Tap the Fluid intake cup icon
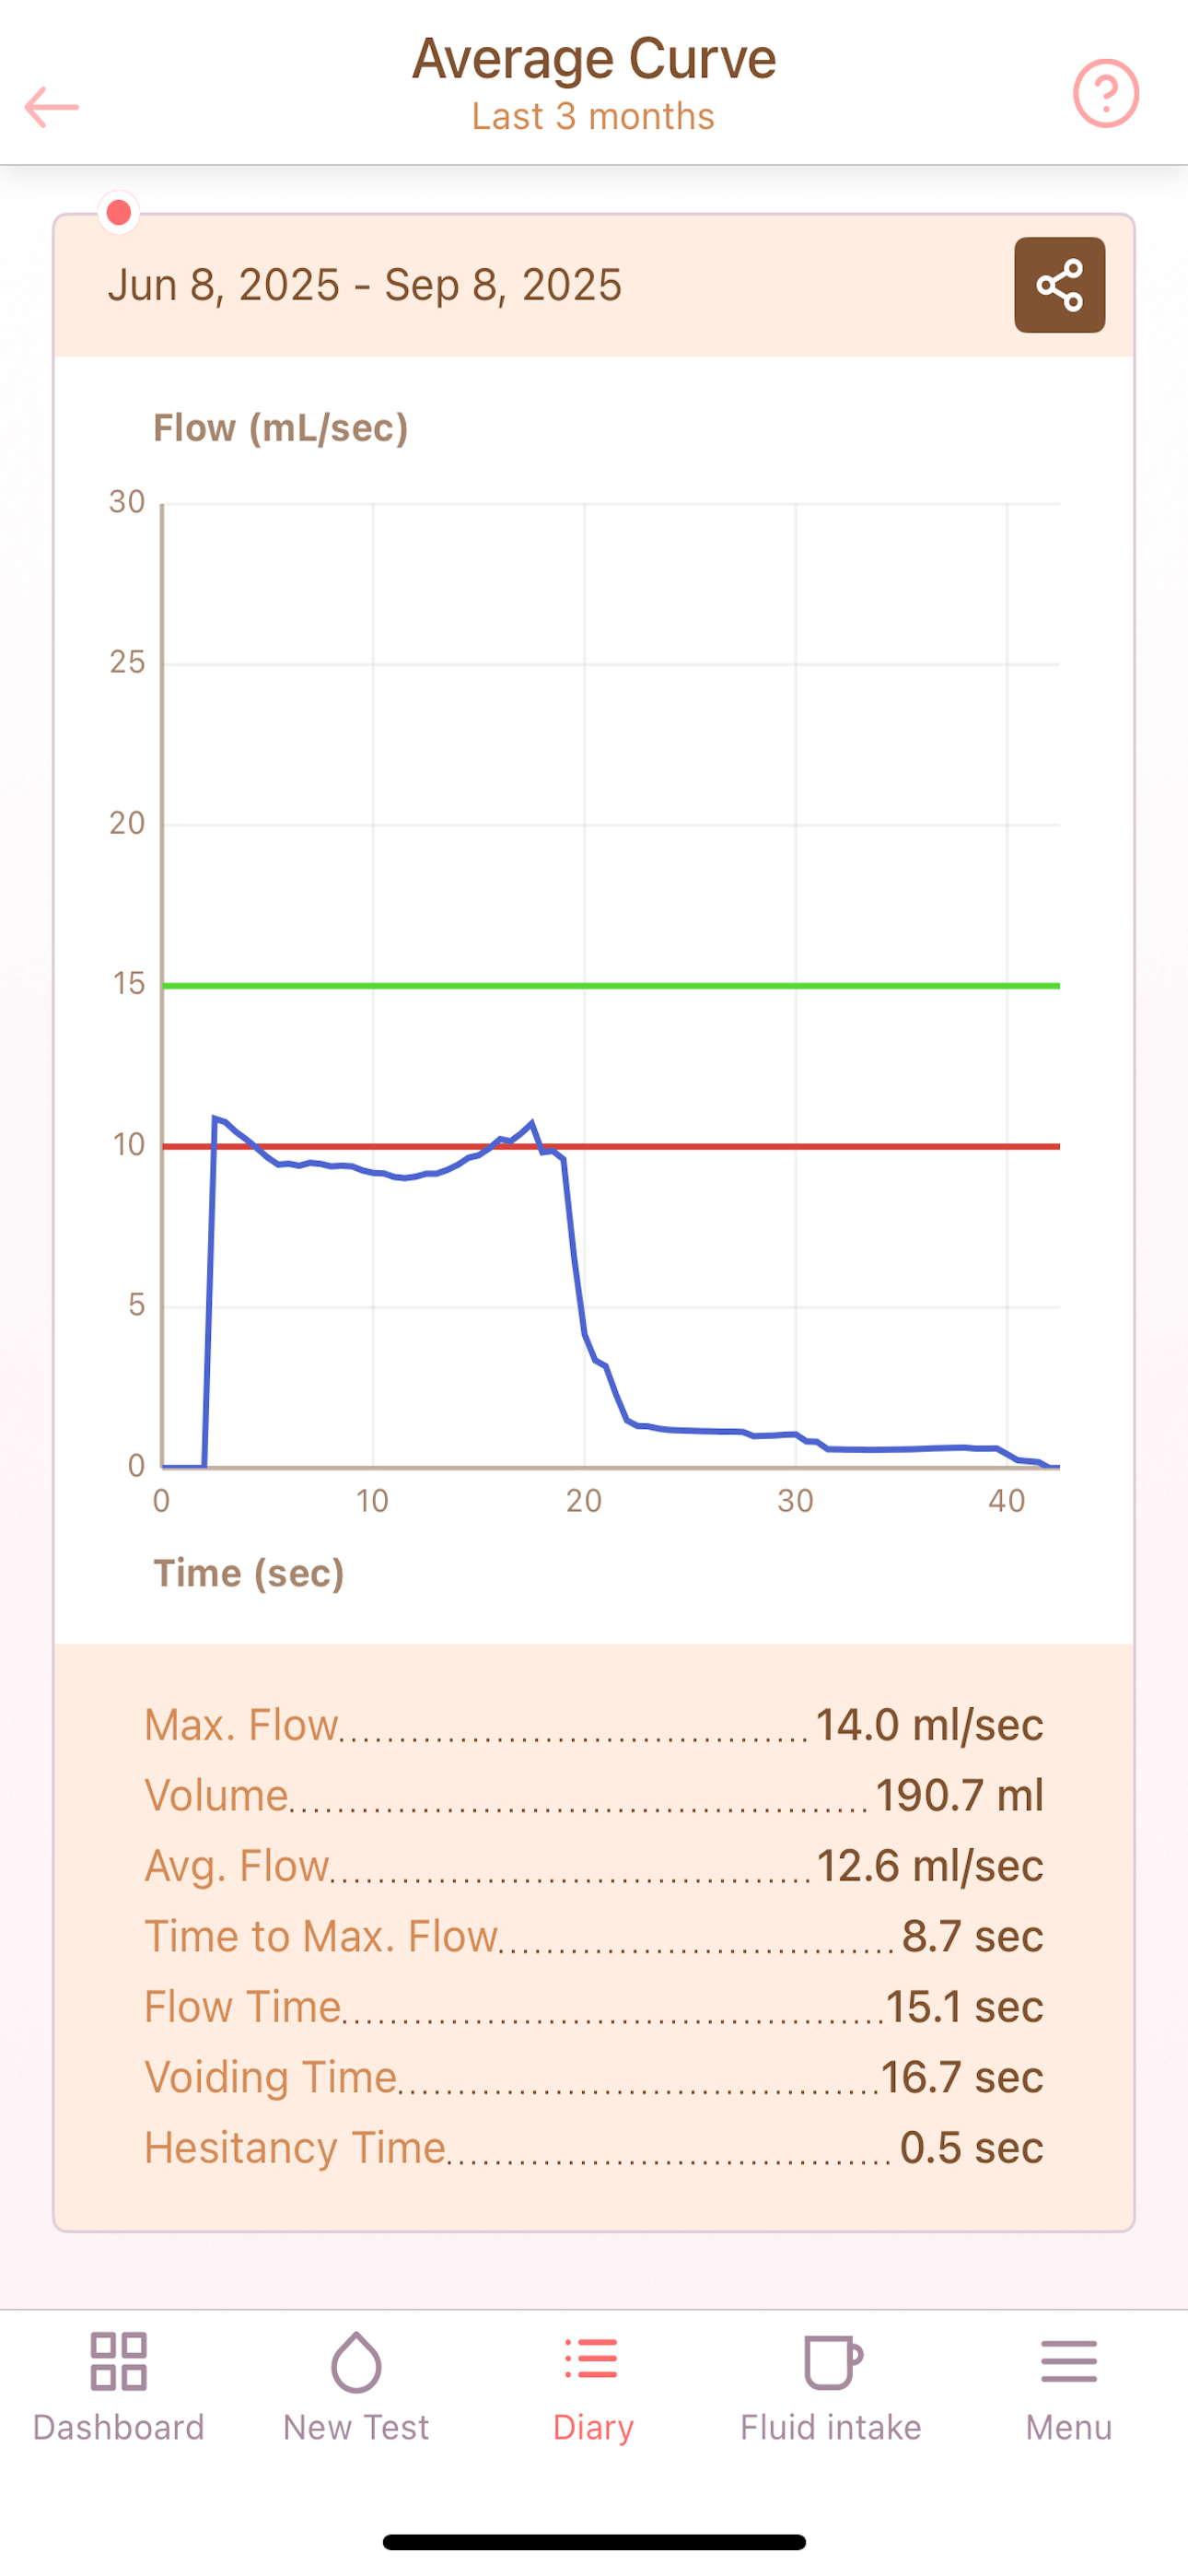 click(832, 2362)
